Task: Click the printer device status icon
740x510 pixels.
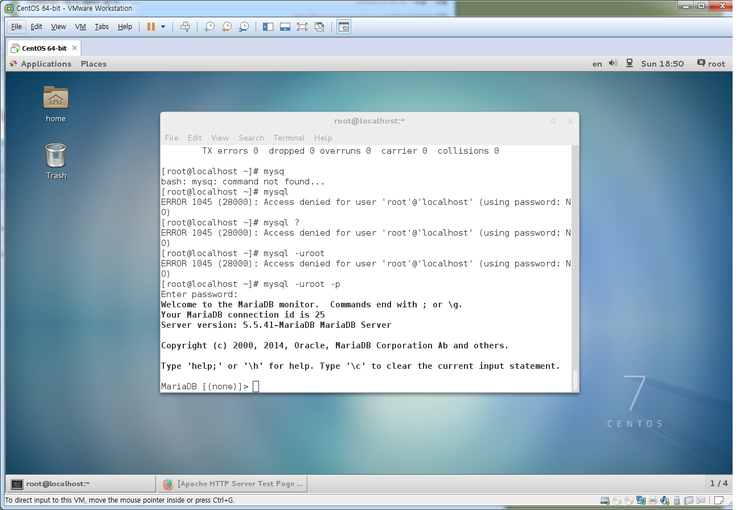Action: click(x=653, y=501)
